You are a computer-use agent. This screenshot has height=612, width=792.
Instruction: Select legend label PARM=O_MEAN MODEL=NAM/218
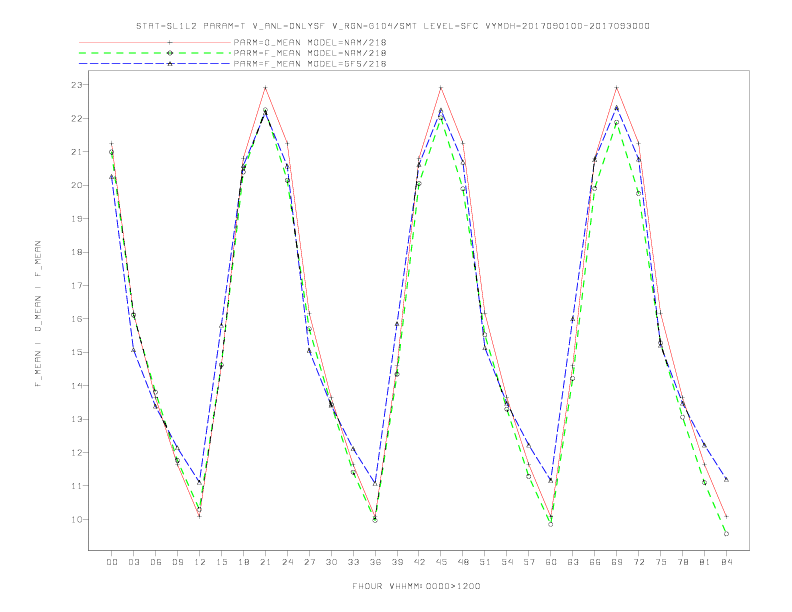pyautogui.click(x=310, y=42)
